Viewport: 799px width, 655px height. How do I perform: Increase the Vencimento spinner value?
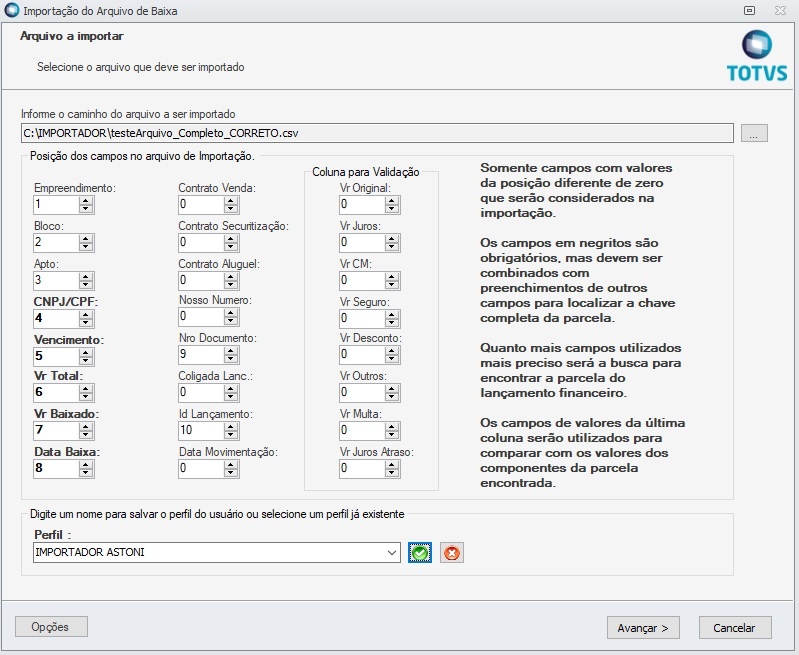[x=86, y=352]
